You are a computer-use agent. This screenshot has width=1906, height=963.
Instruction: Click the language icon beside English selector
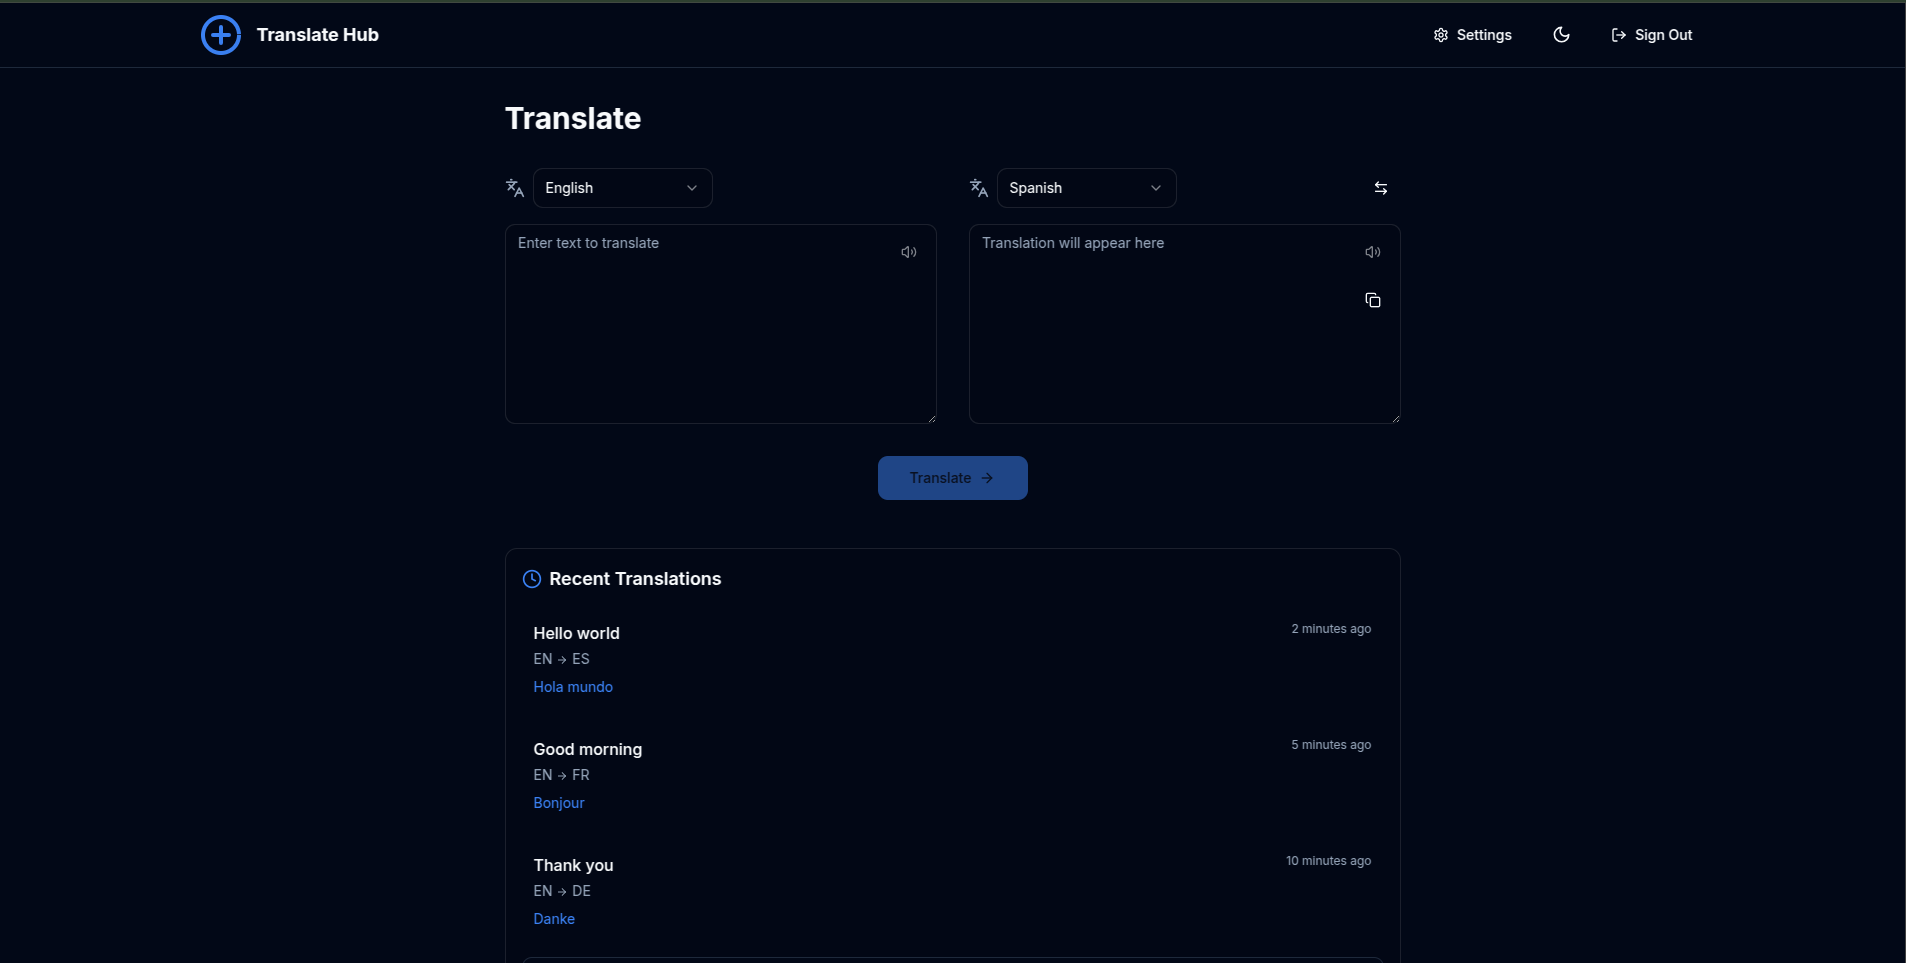click(514, 187)
